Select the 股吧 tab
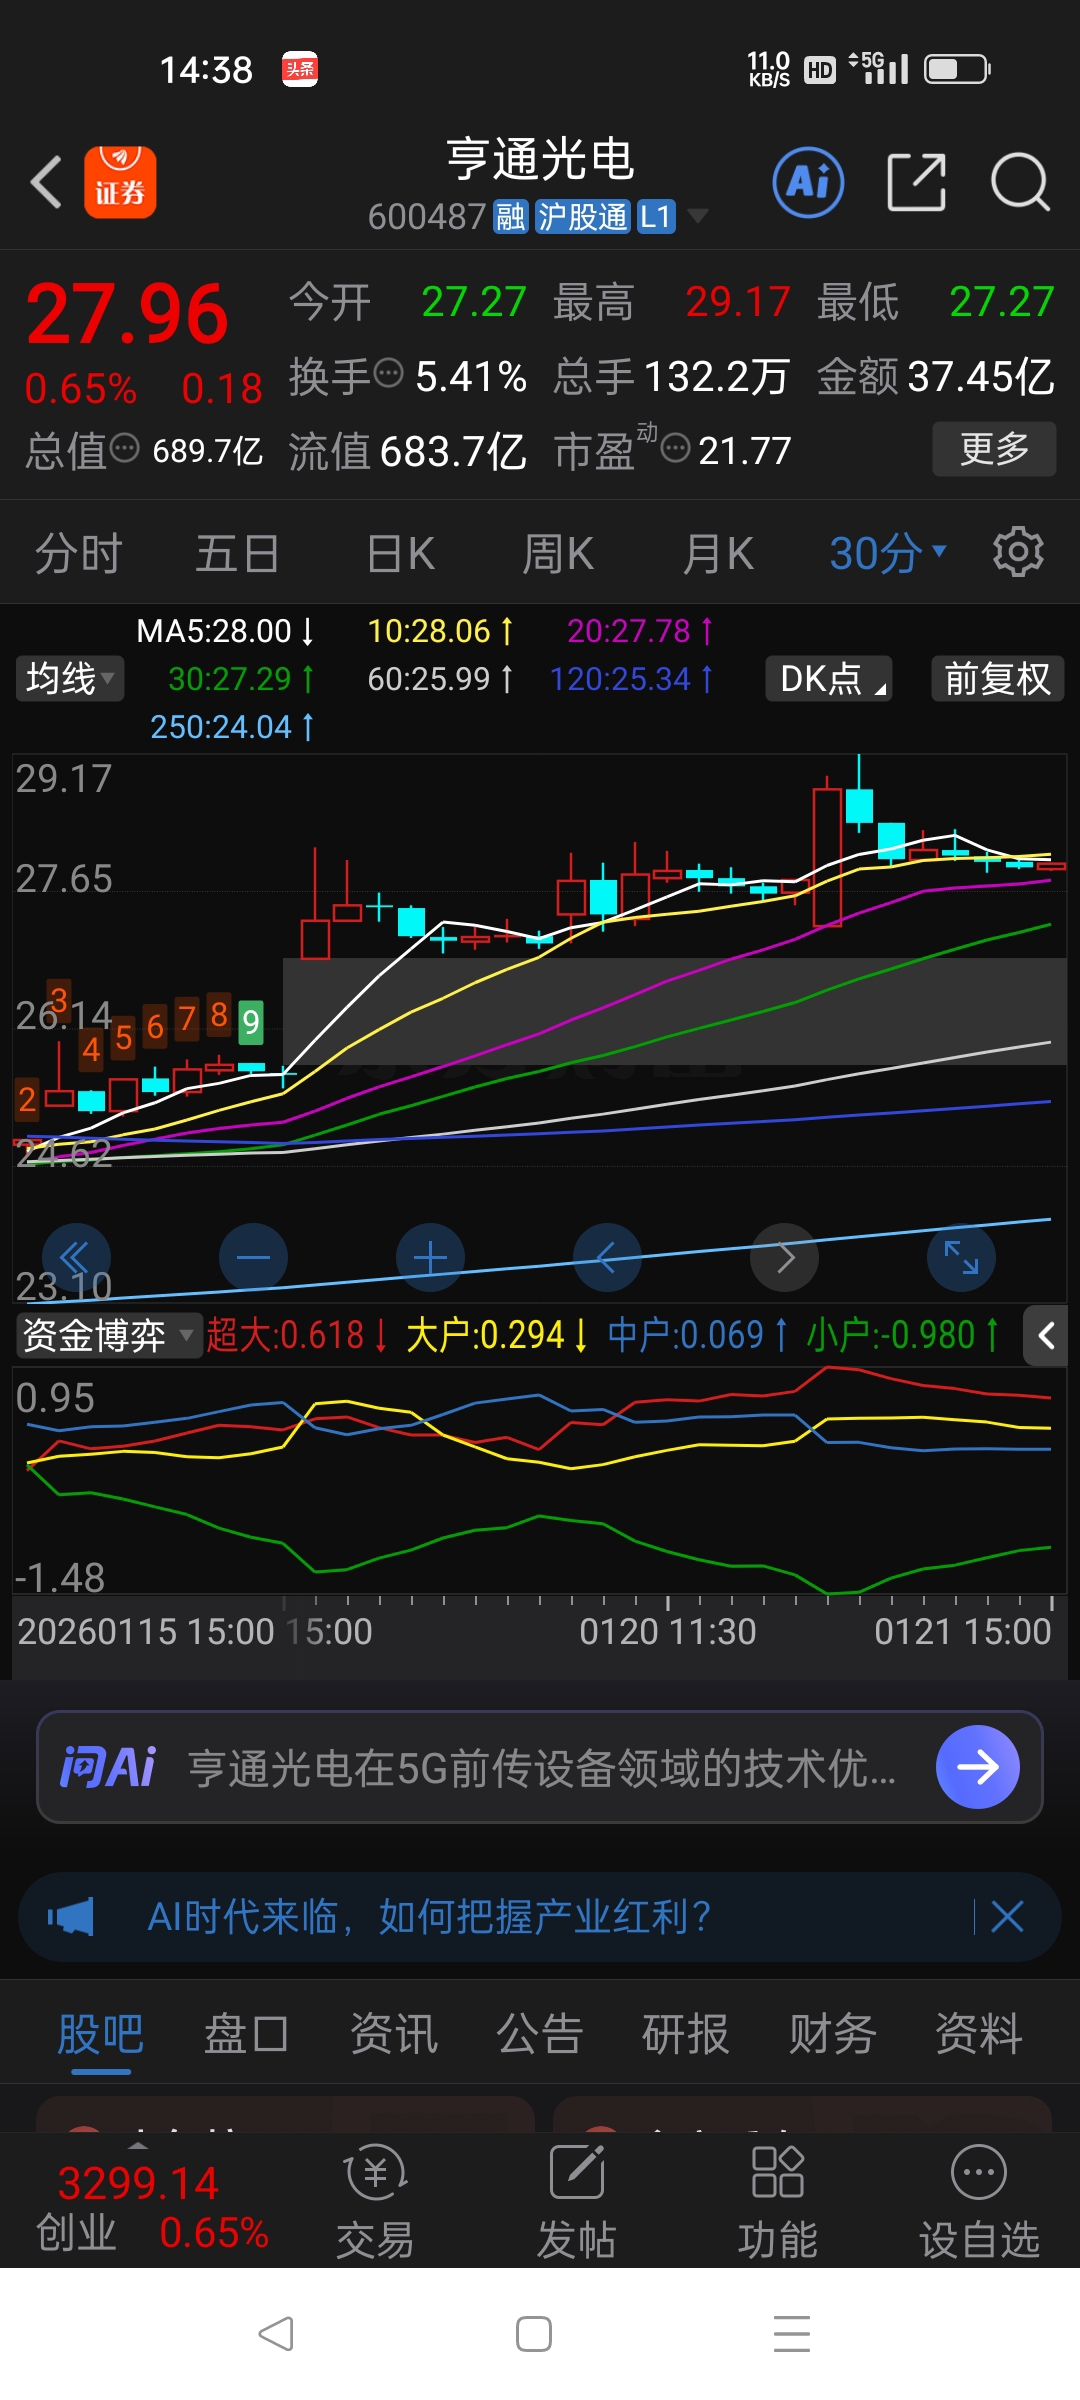Screen dimensions: 1080x2400 point(101,2034)
